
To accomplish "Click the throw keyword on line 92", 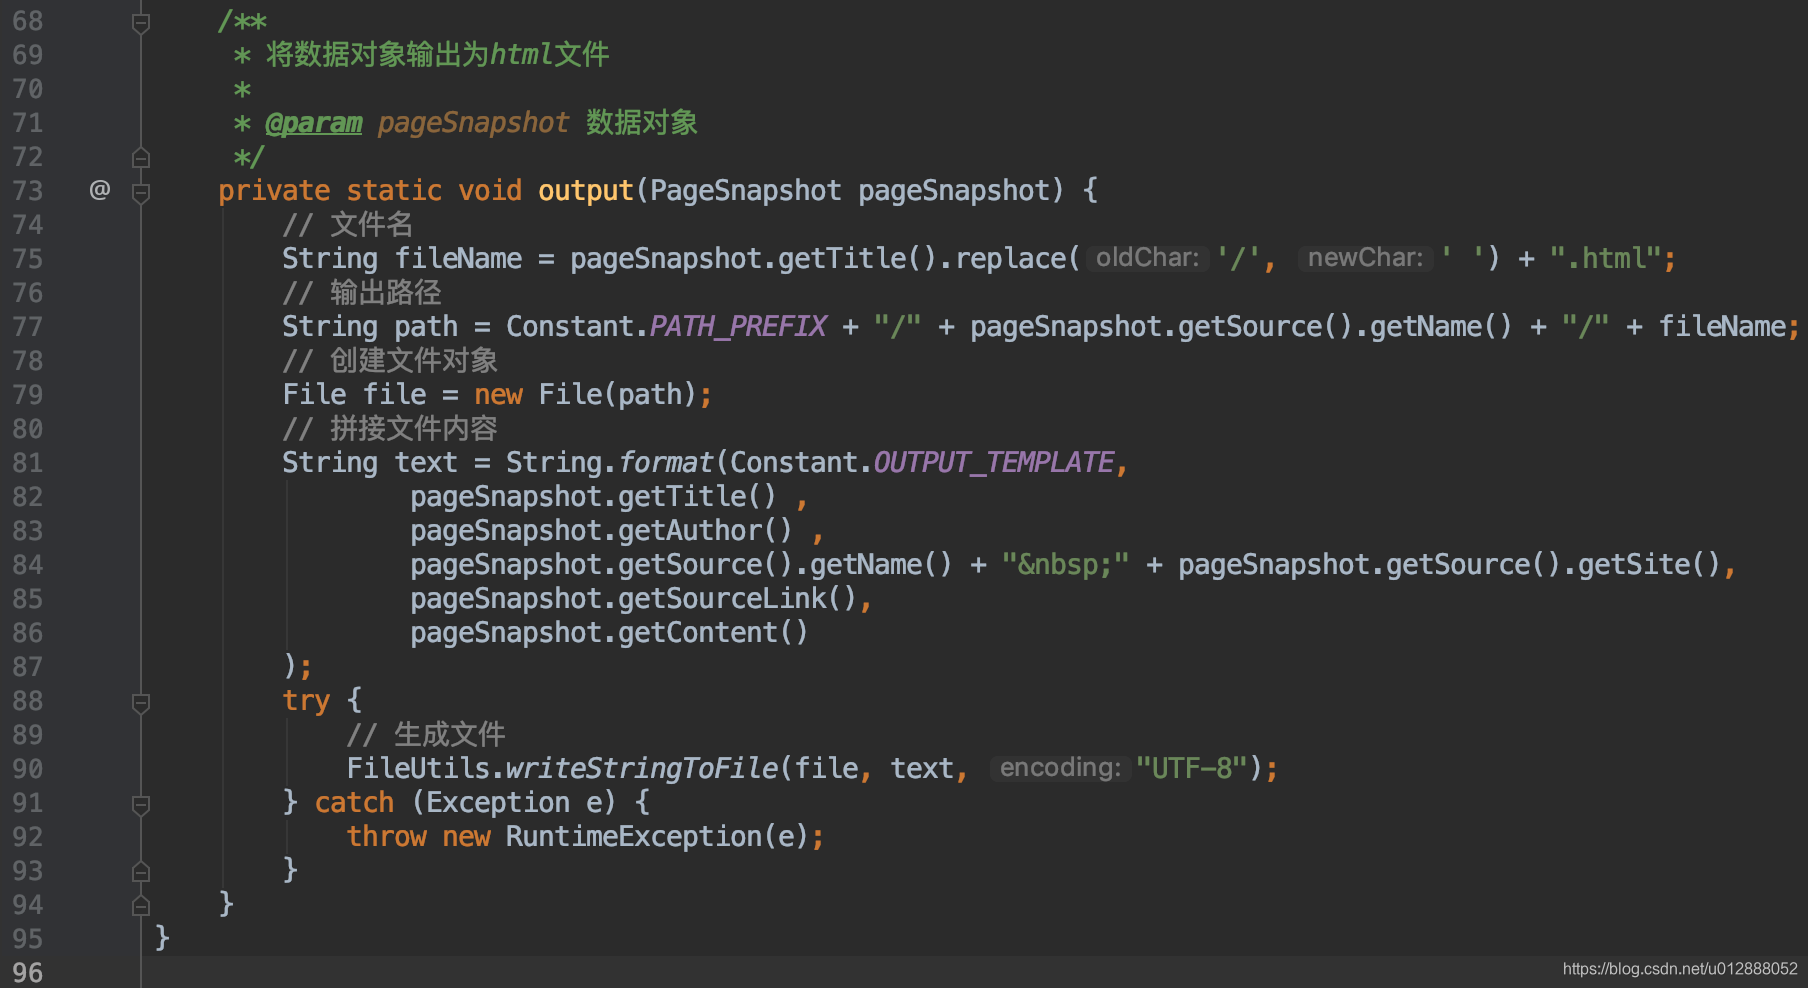I will click(x=386, y=837).
